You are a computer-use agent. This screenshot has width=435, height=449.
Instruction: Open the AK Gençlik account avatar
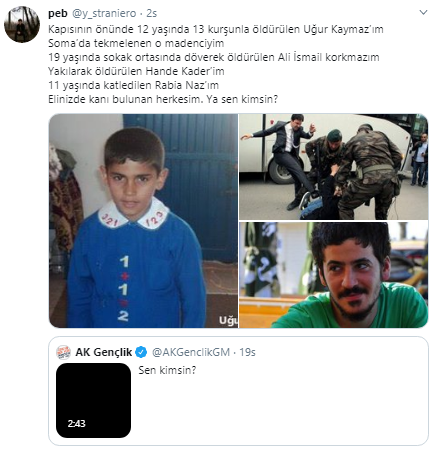[x=63, y=352]
